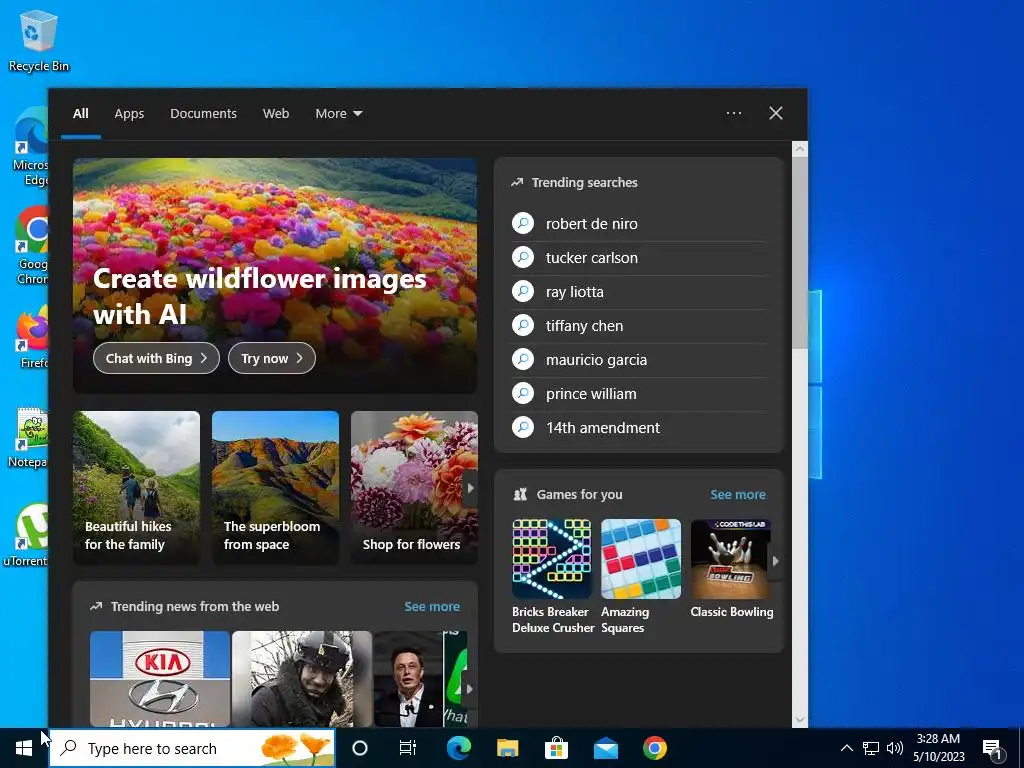Screen dimensions: 1024x768
Task: Click the Type here to search box
Action: [x=193, y=748]
